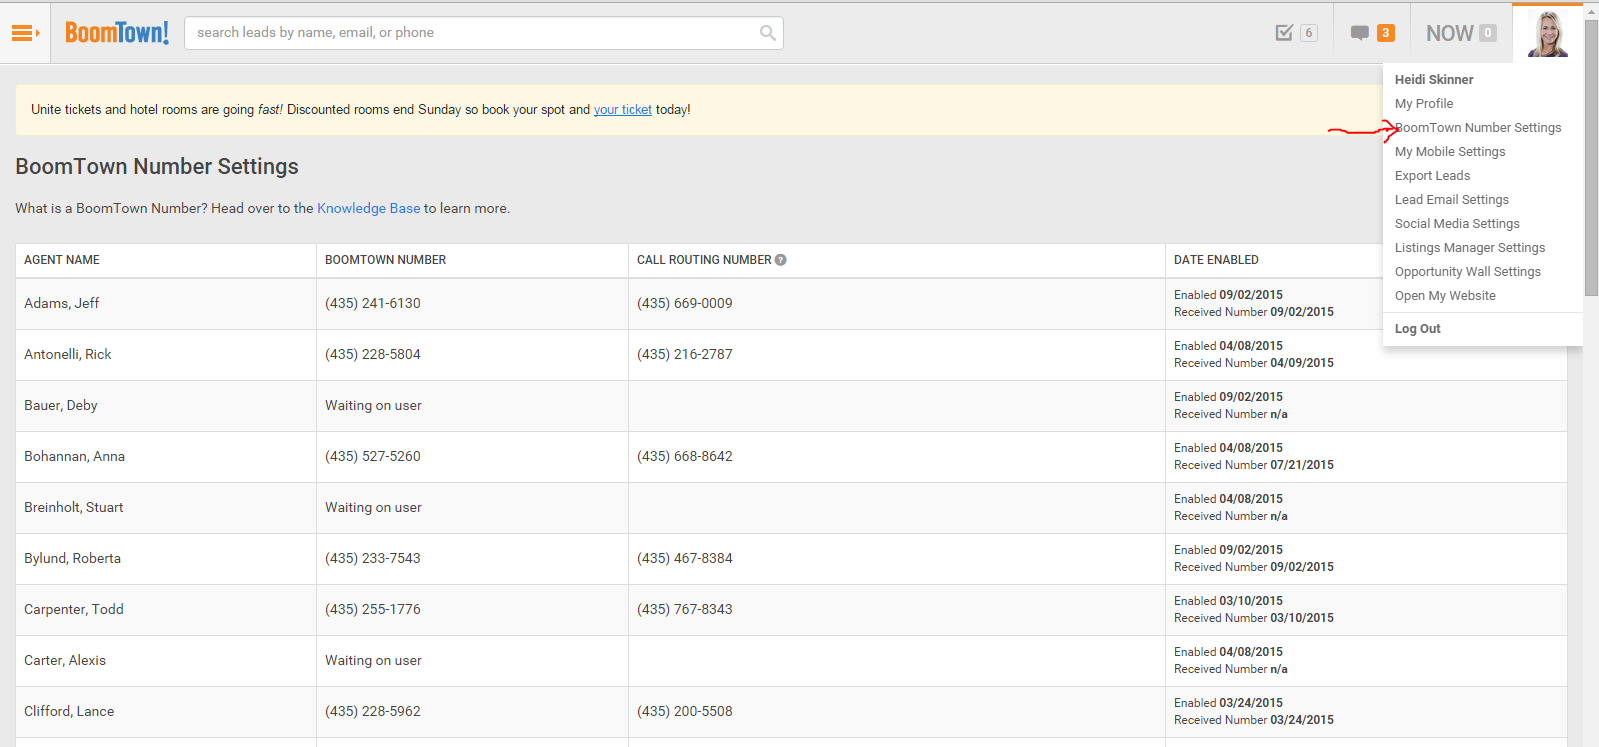Select agent name Adams, Jeff
The image size is (1599, 747).
[62, 303]
